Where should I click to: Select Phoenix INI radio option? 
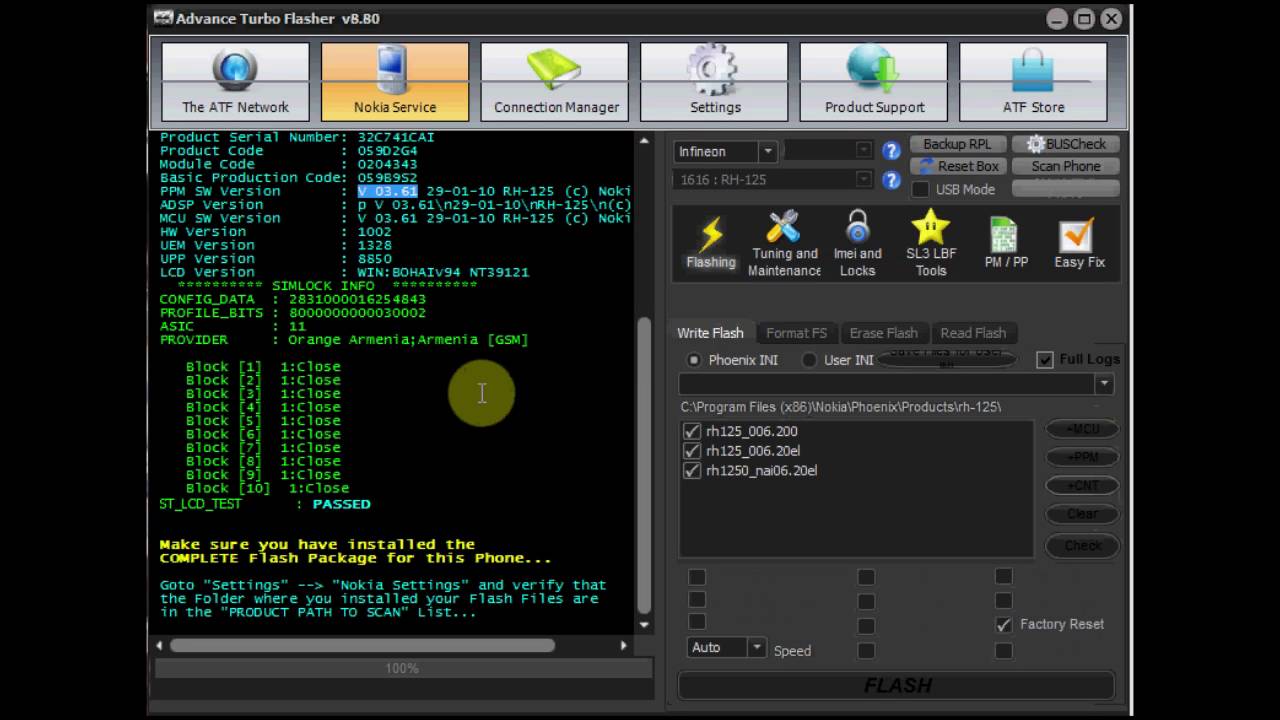[693, 360]
